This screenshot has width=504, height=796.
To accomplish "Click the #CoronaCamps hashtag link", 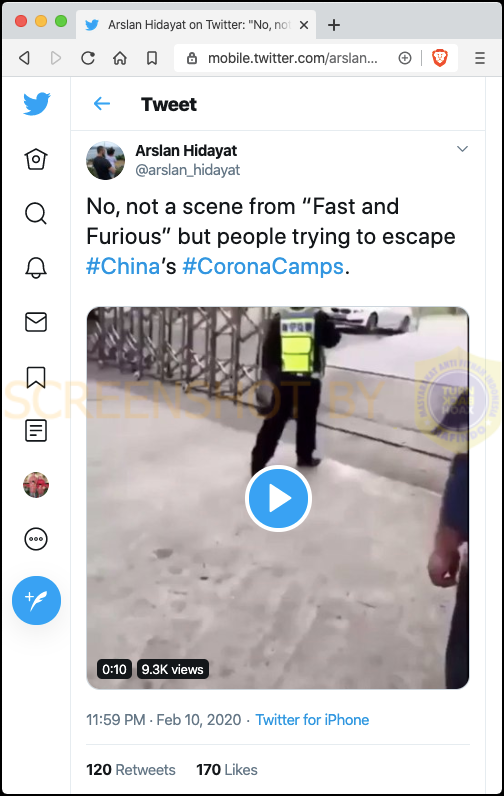I will (263, 266).
